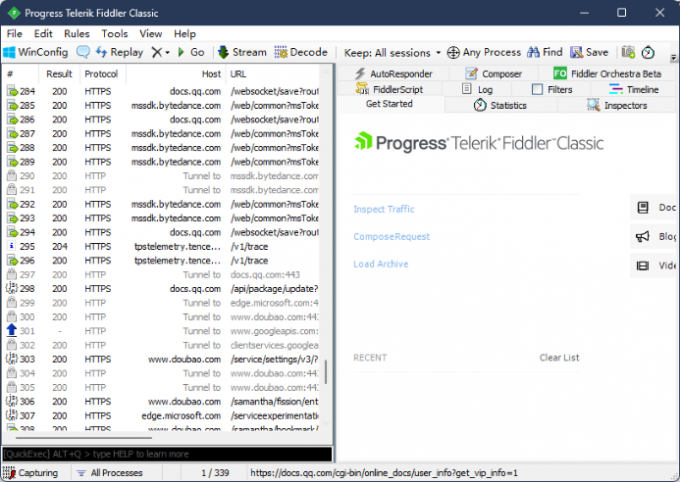The image size is (680, 482).
Task: Save sessions with Save button
Action: [x=589, y=52]
